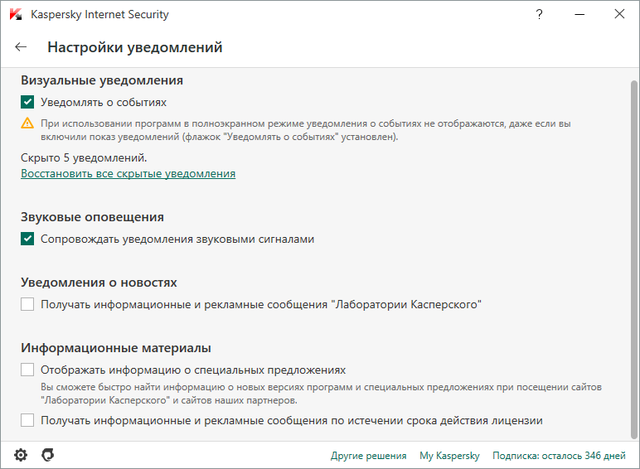The image size is (640, 469).
Task: Click the fullscreen-mode warning text starting 'При использовании программ'
Action: (x=305, y=130)
